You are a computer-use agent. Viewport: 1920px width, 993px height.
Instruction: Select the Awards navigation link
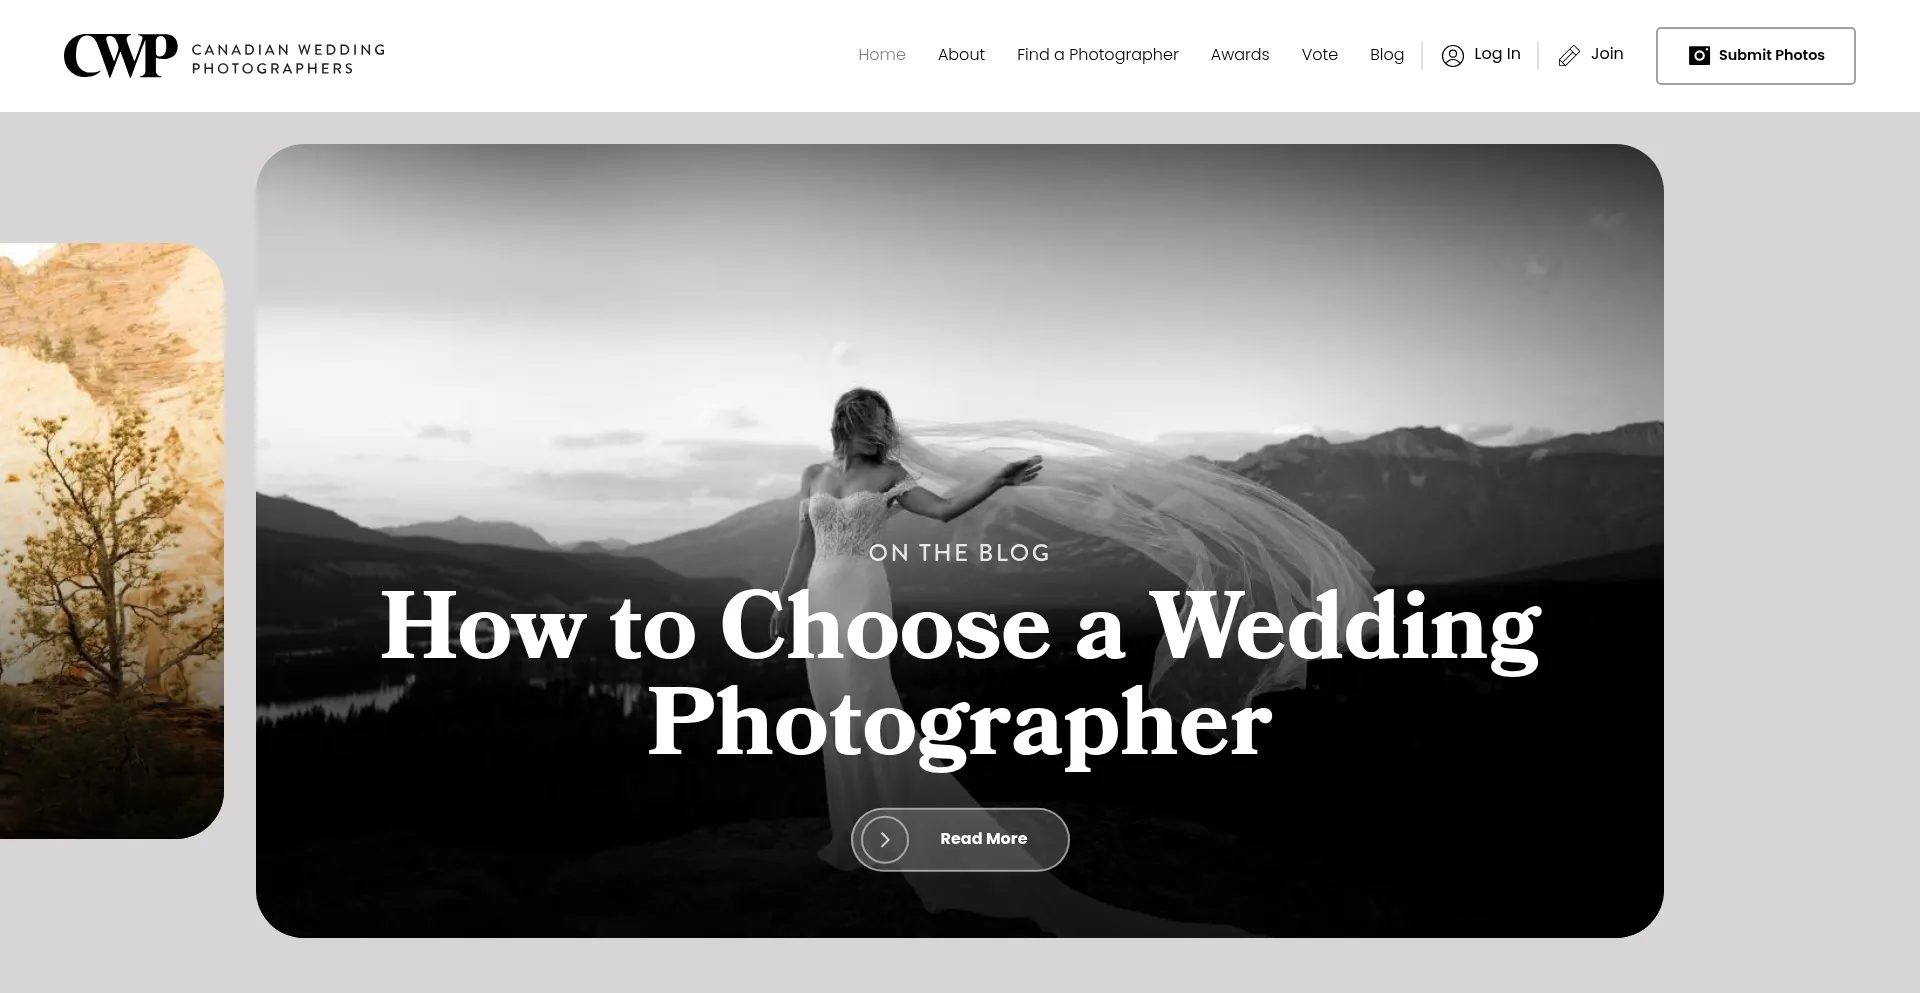1240,55
